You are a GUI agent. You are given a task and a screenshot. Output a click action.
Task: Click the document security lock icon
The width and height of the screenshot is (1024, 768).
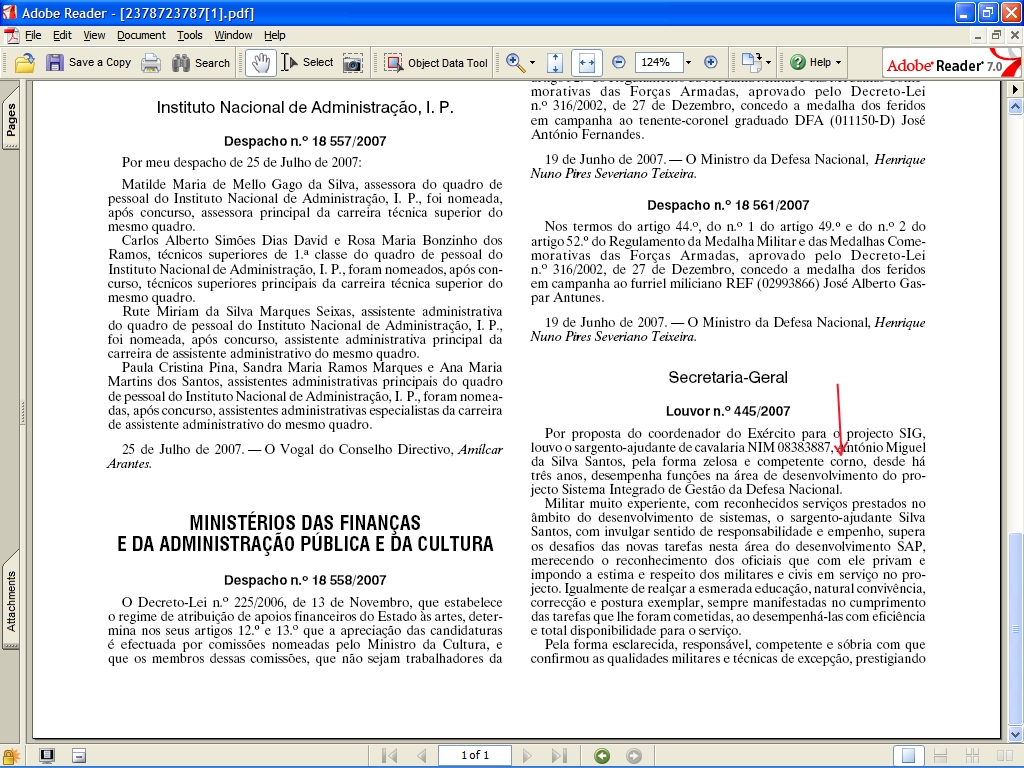11,756
